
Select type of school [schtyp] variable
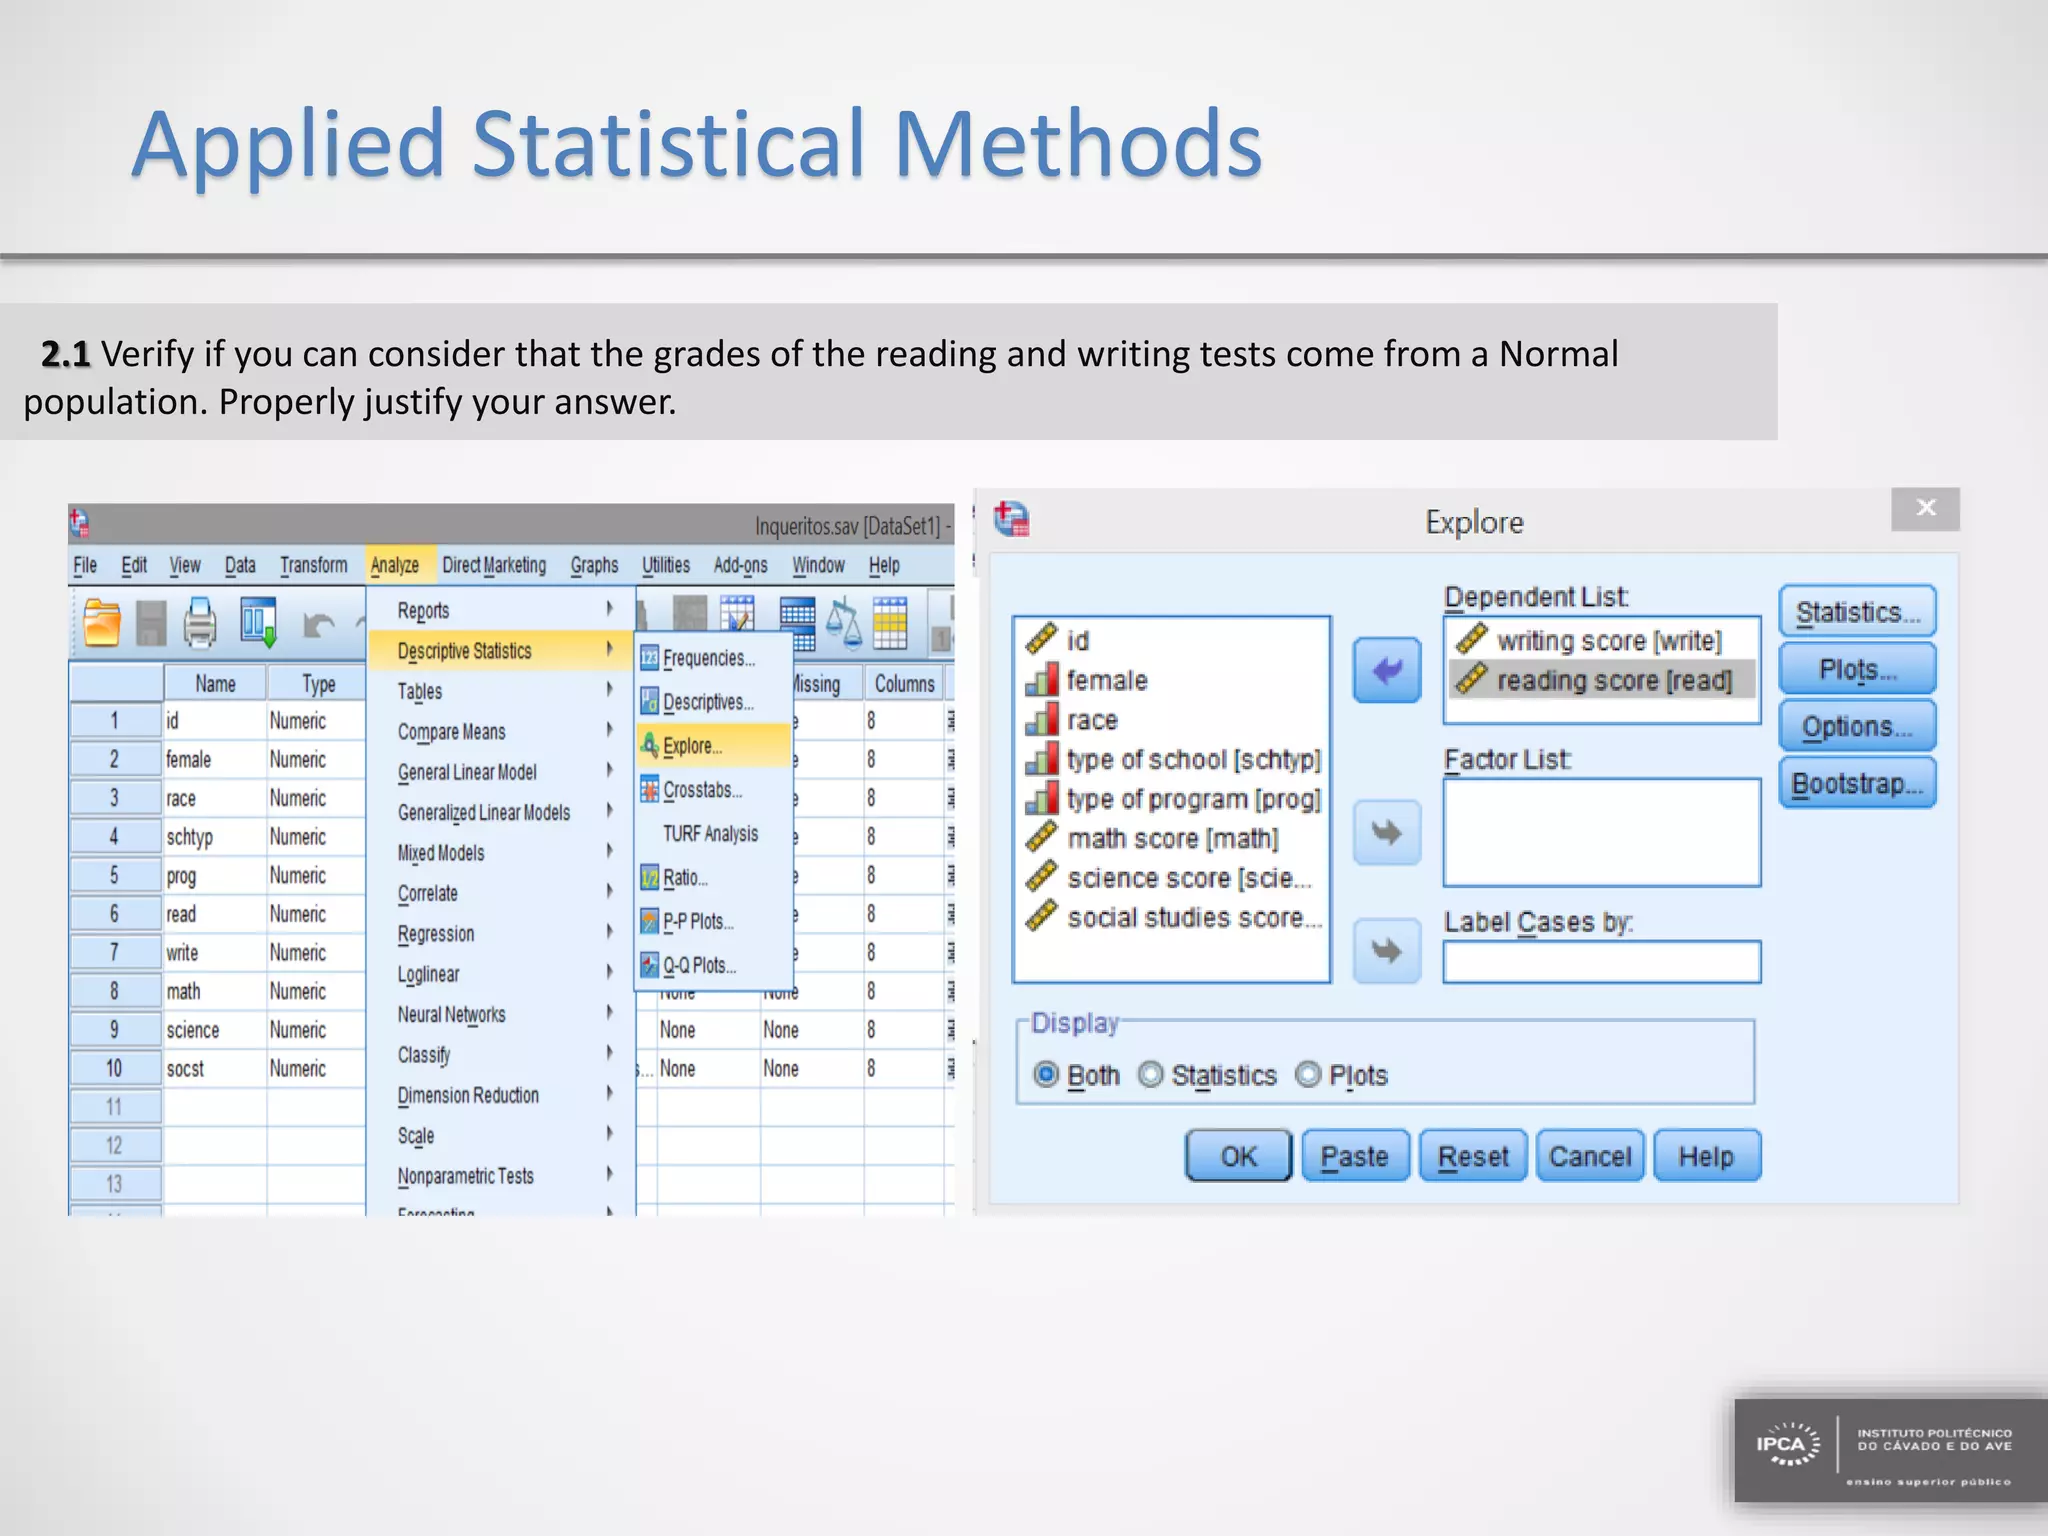coord(1173,760)
